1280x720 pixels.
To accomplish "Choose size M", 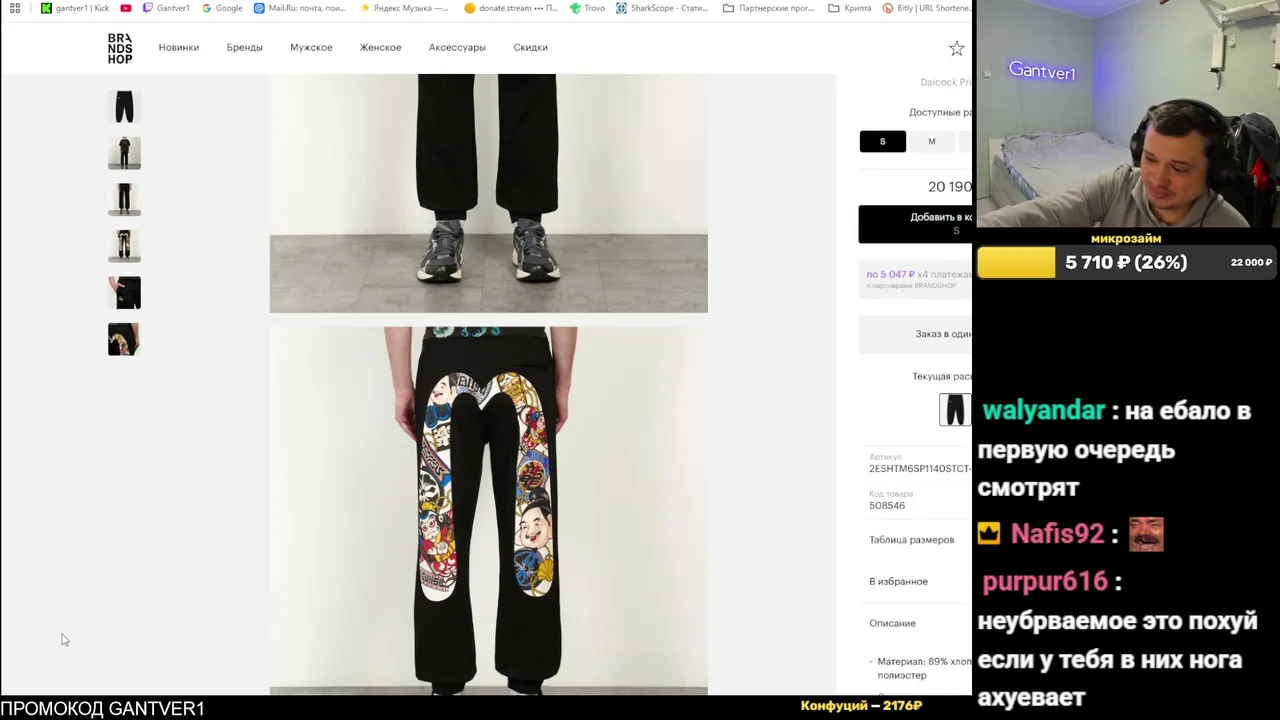I will (932, 141).
